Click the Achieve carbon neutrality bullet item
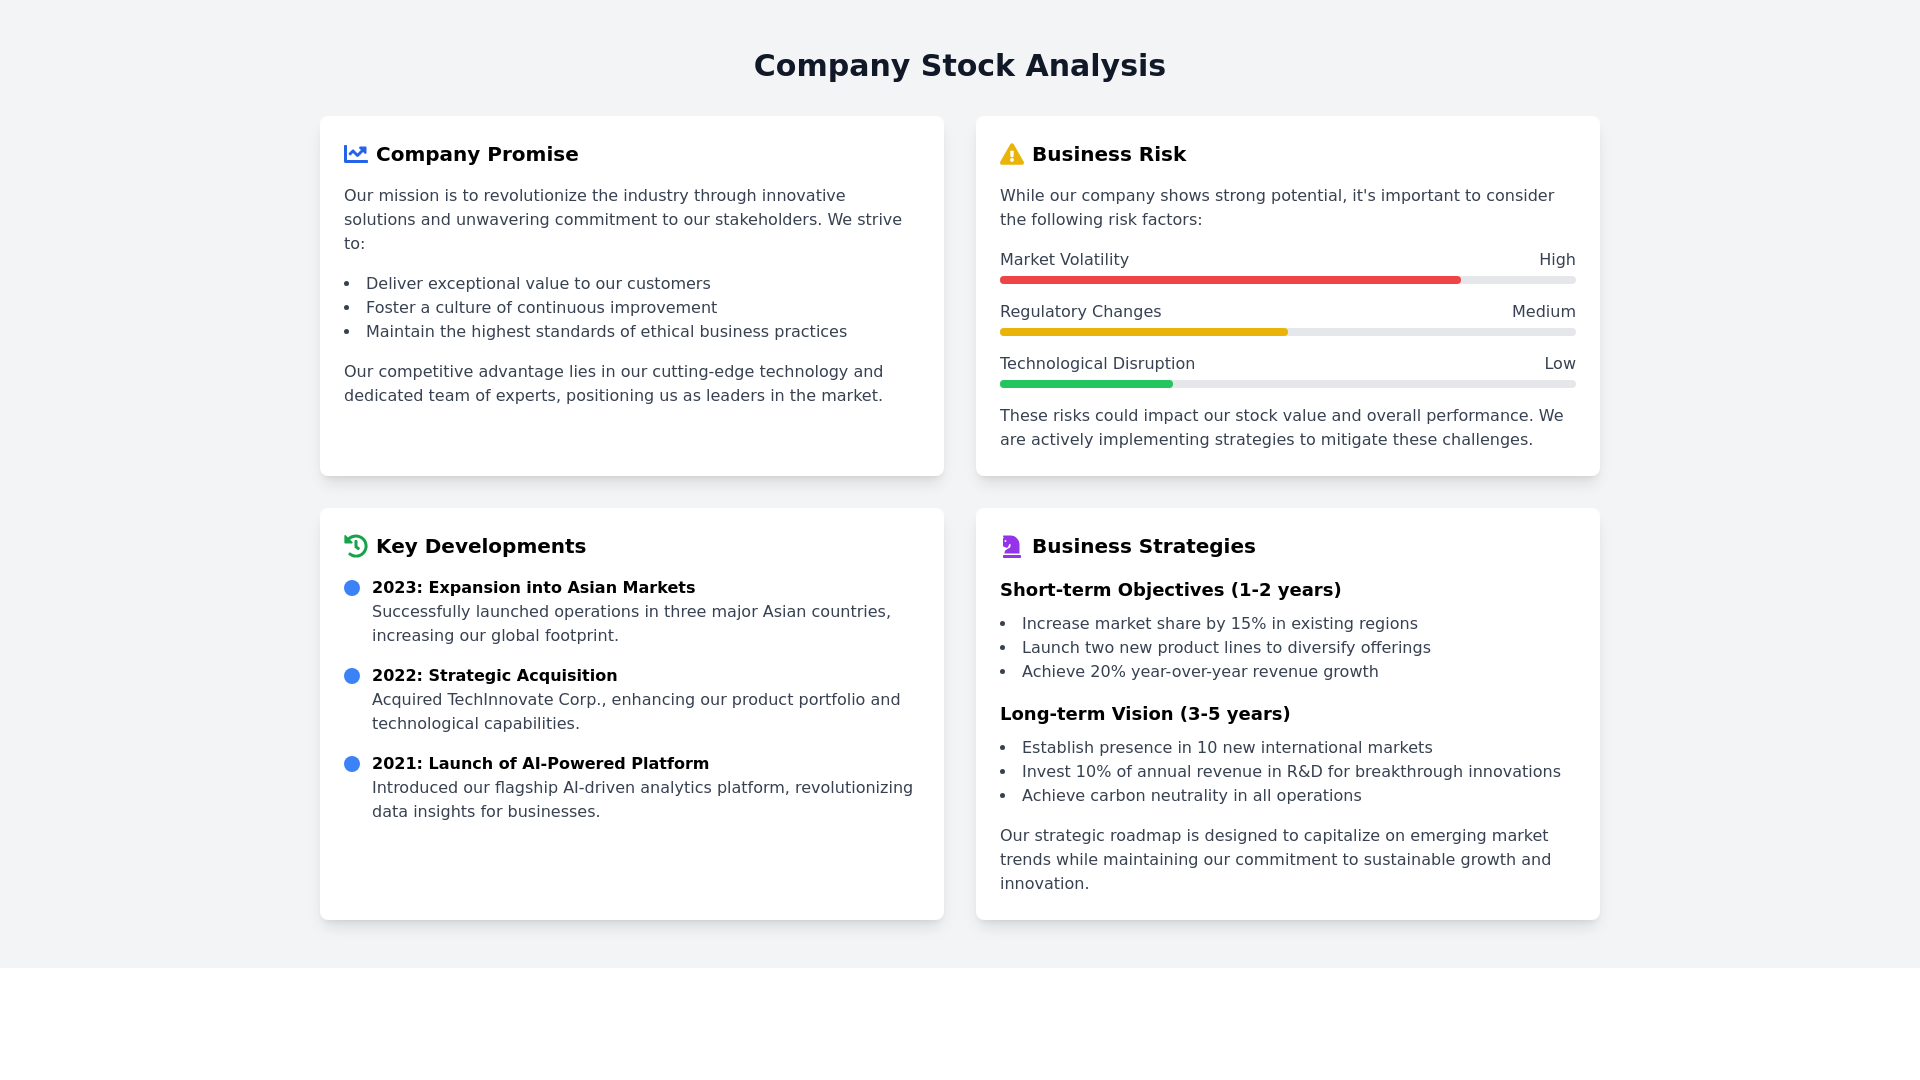Image resolution: width=1920 pixels, height=1080 pixels. click(x=1191, y=796)
